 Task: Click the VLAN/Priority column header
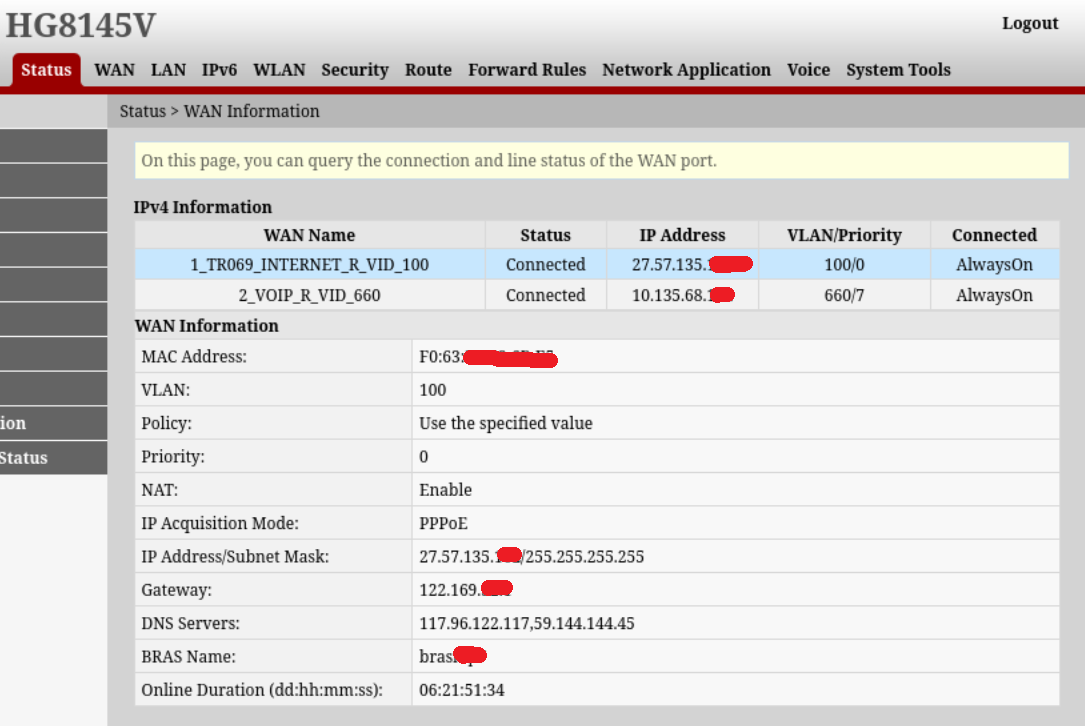pyautogui.click(x=844, y=235)
